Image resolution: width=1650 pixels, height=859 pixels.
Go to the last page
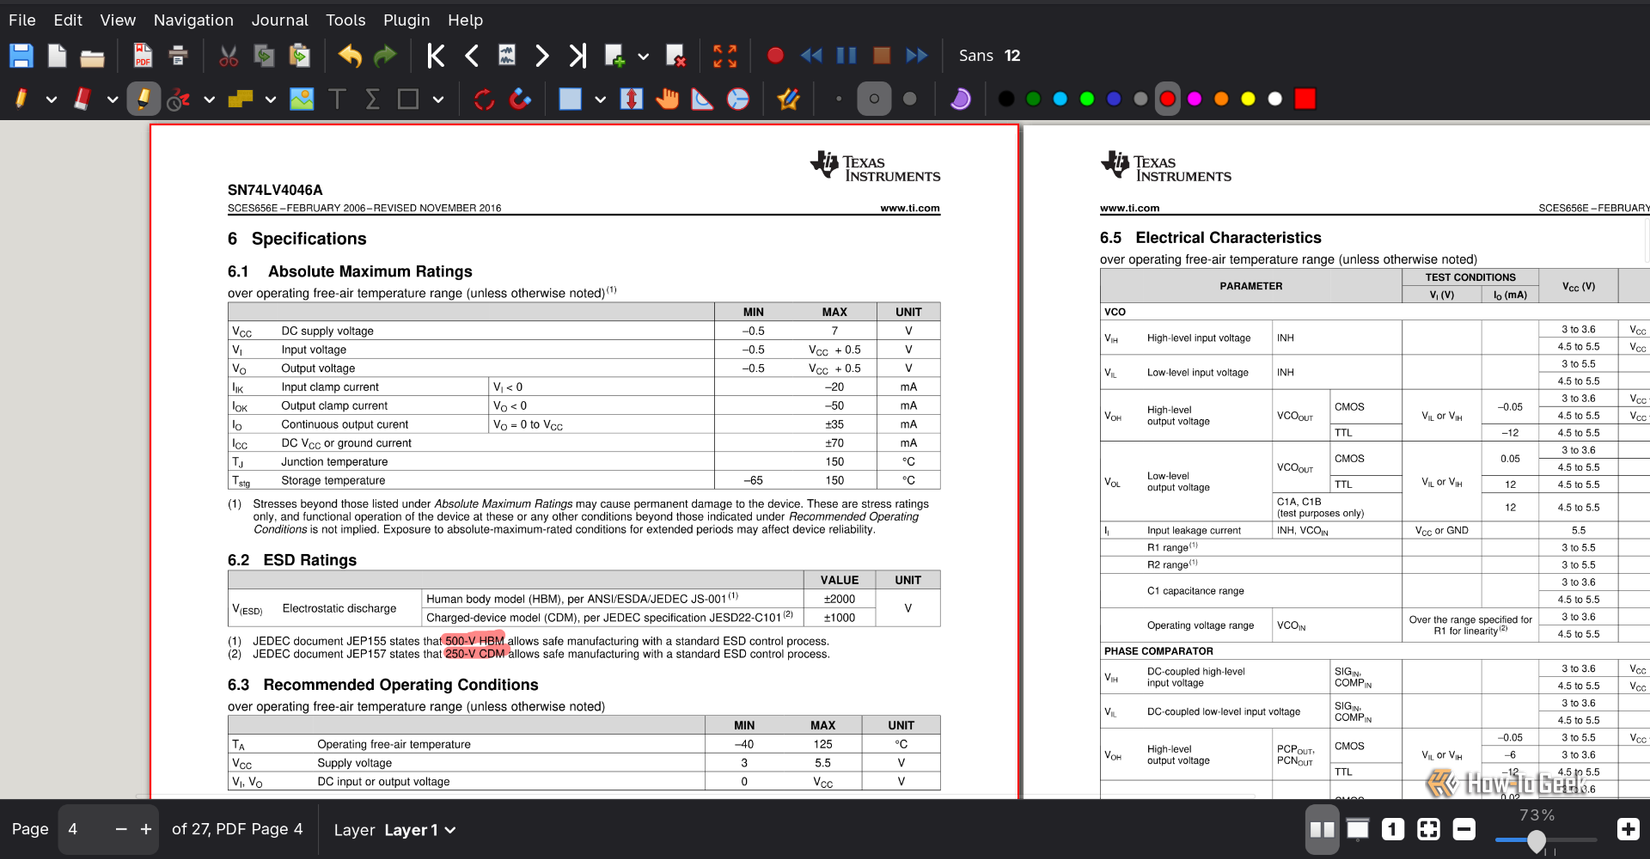[x=577, y=56]
